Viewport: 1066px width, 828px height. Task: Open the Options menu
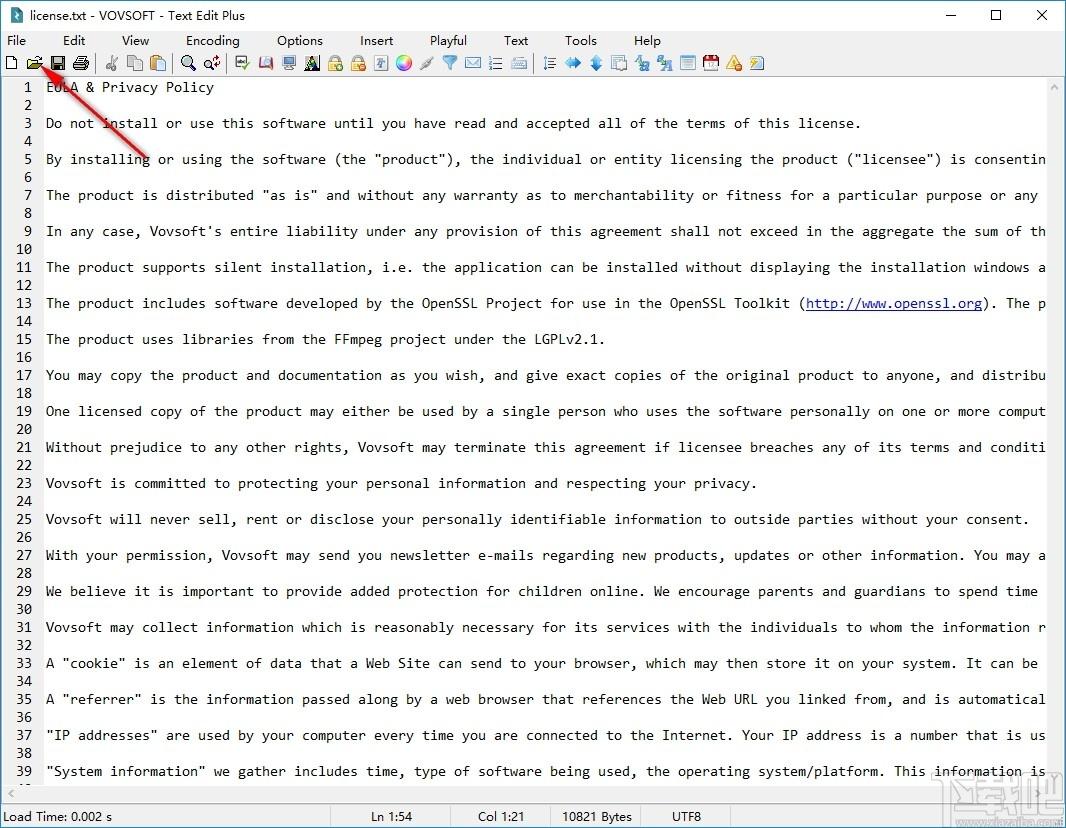point(300,41)
